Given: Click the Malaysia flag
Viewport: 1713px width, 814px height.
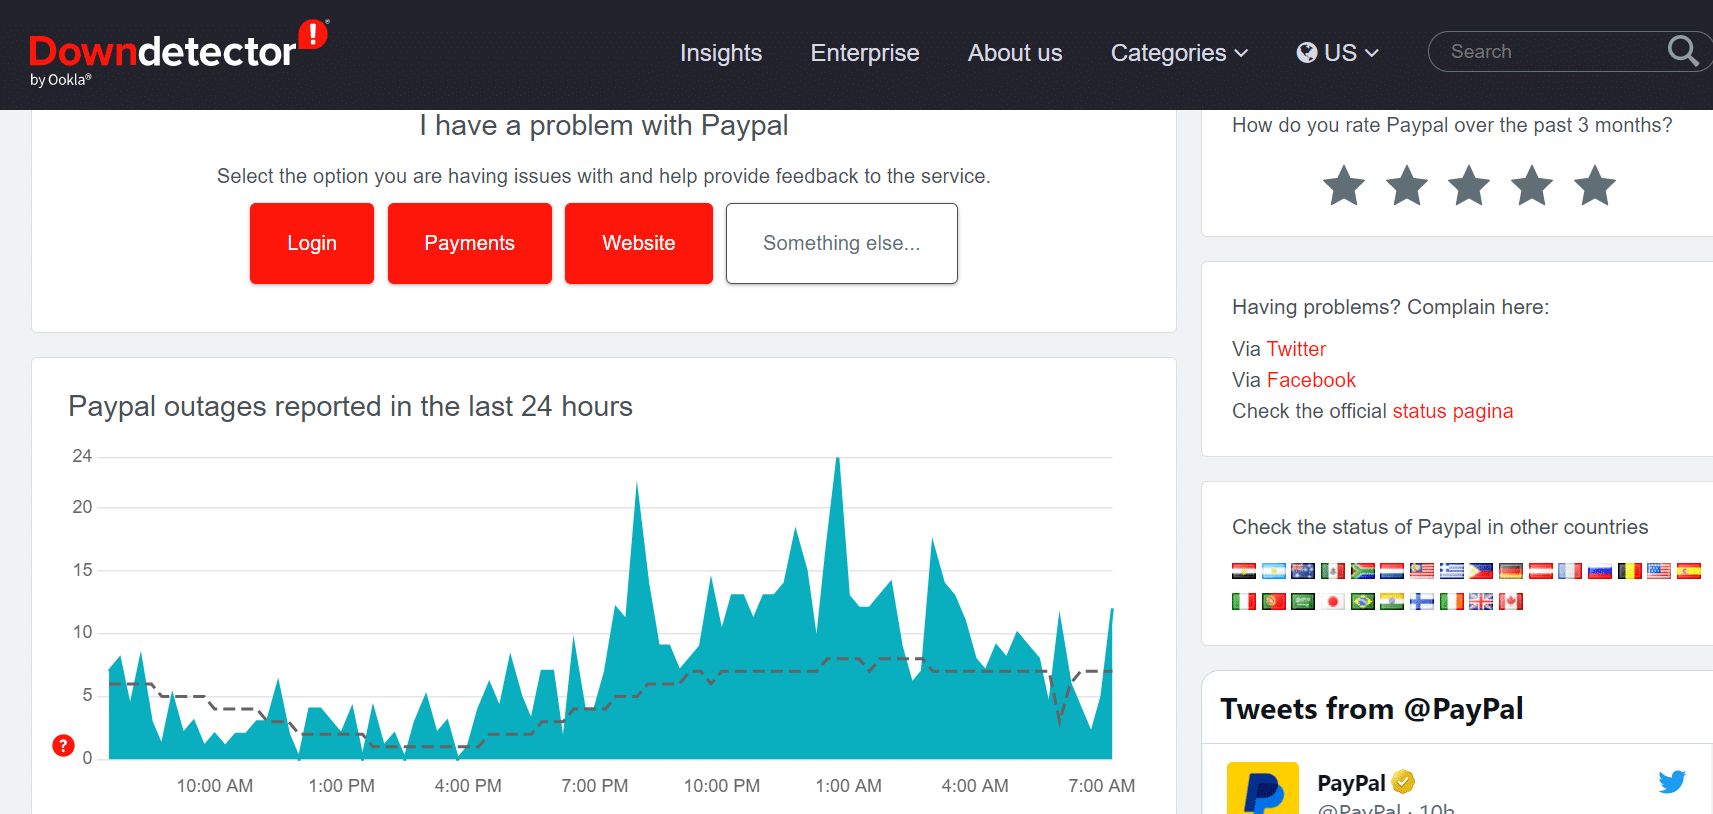Looking at the screenshot, I should (x=1422, y=571).
